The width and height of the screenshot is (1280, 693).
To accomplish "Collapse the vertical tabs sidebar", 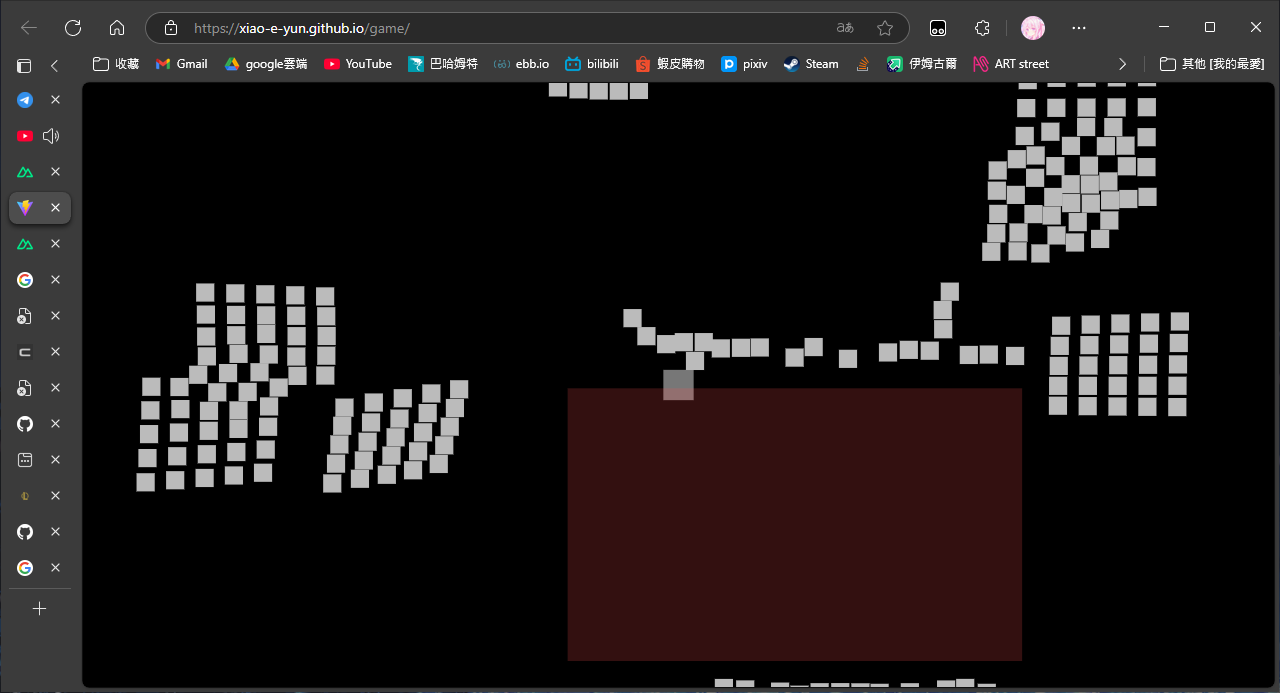I will (x=52, y=65).
